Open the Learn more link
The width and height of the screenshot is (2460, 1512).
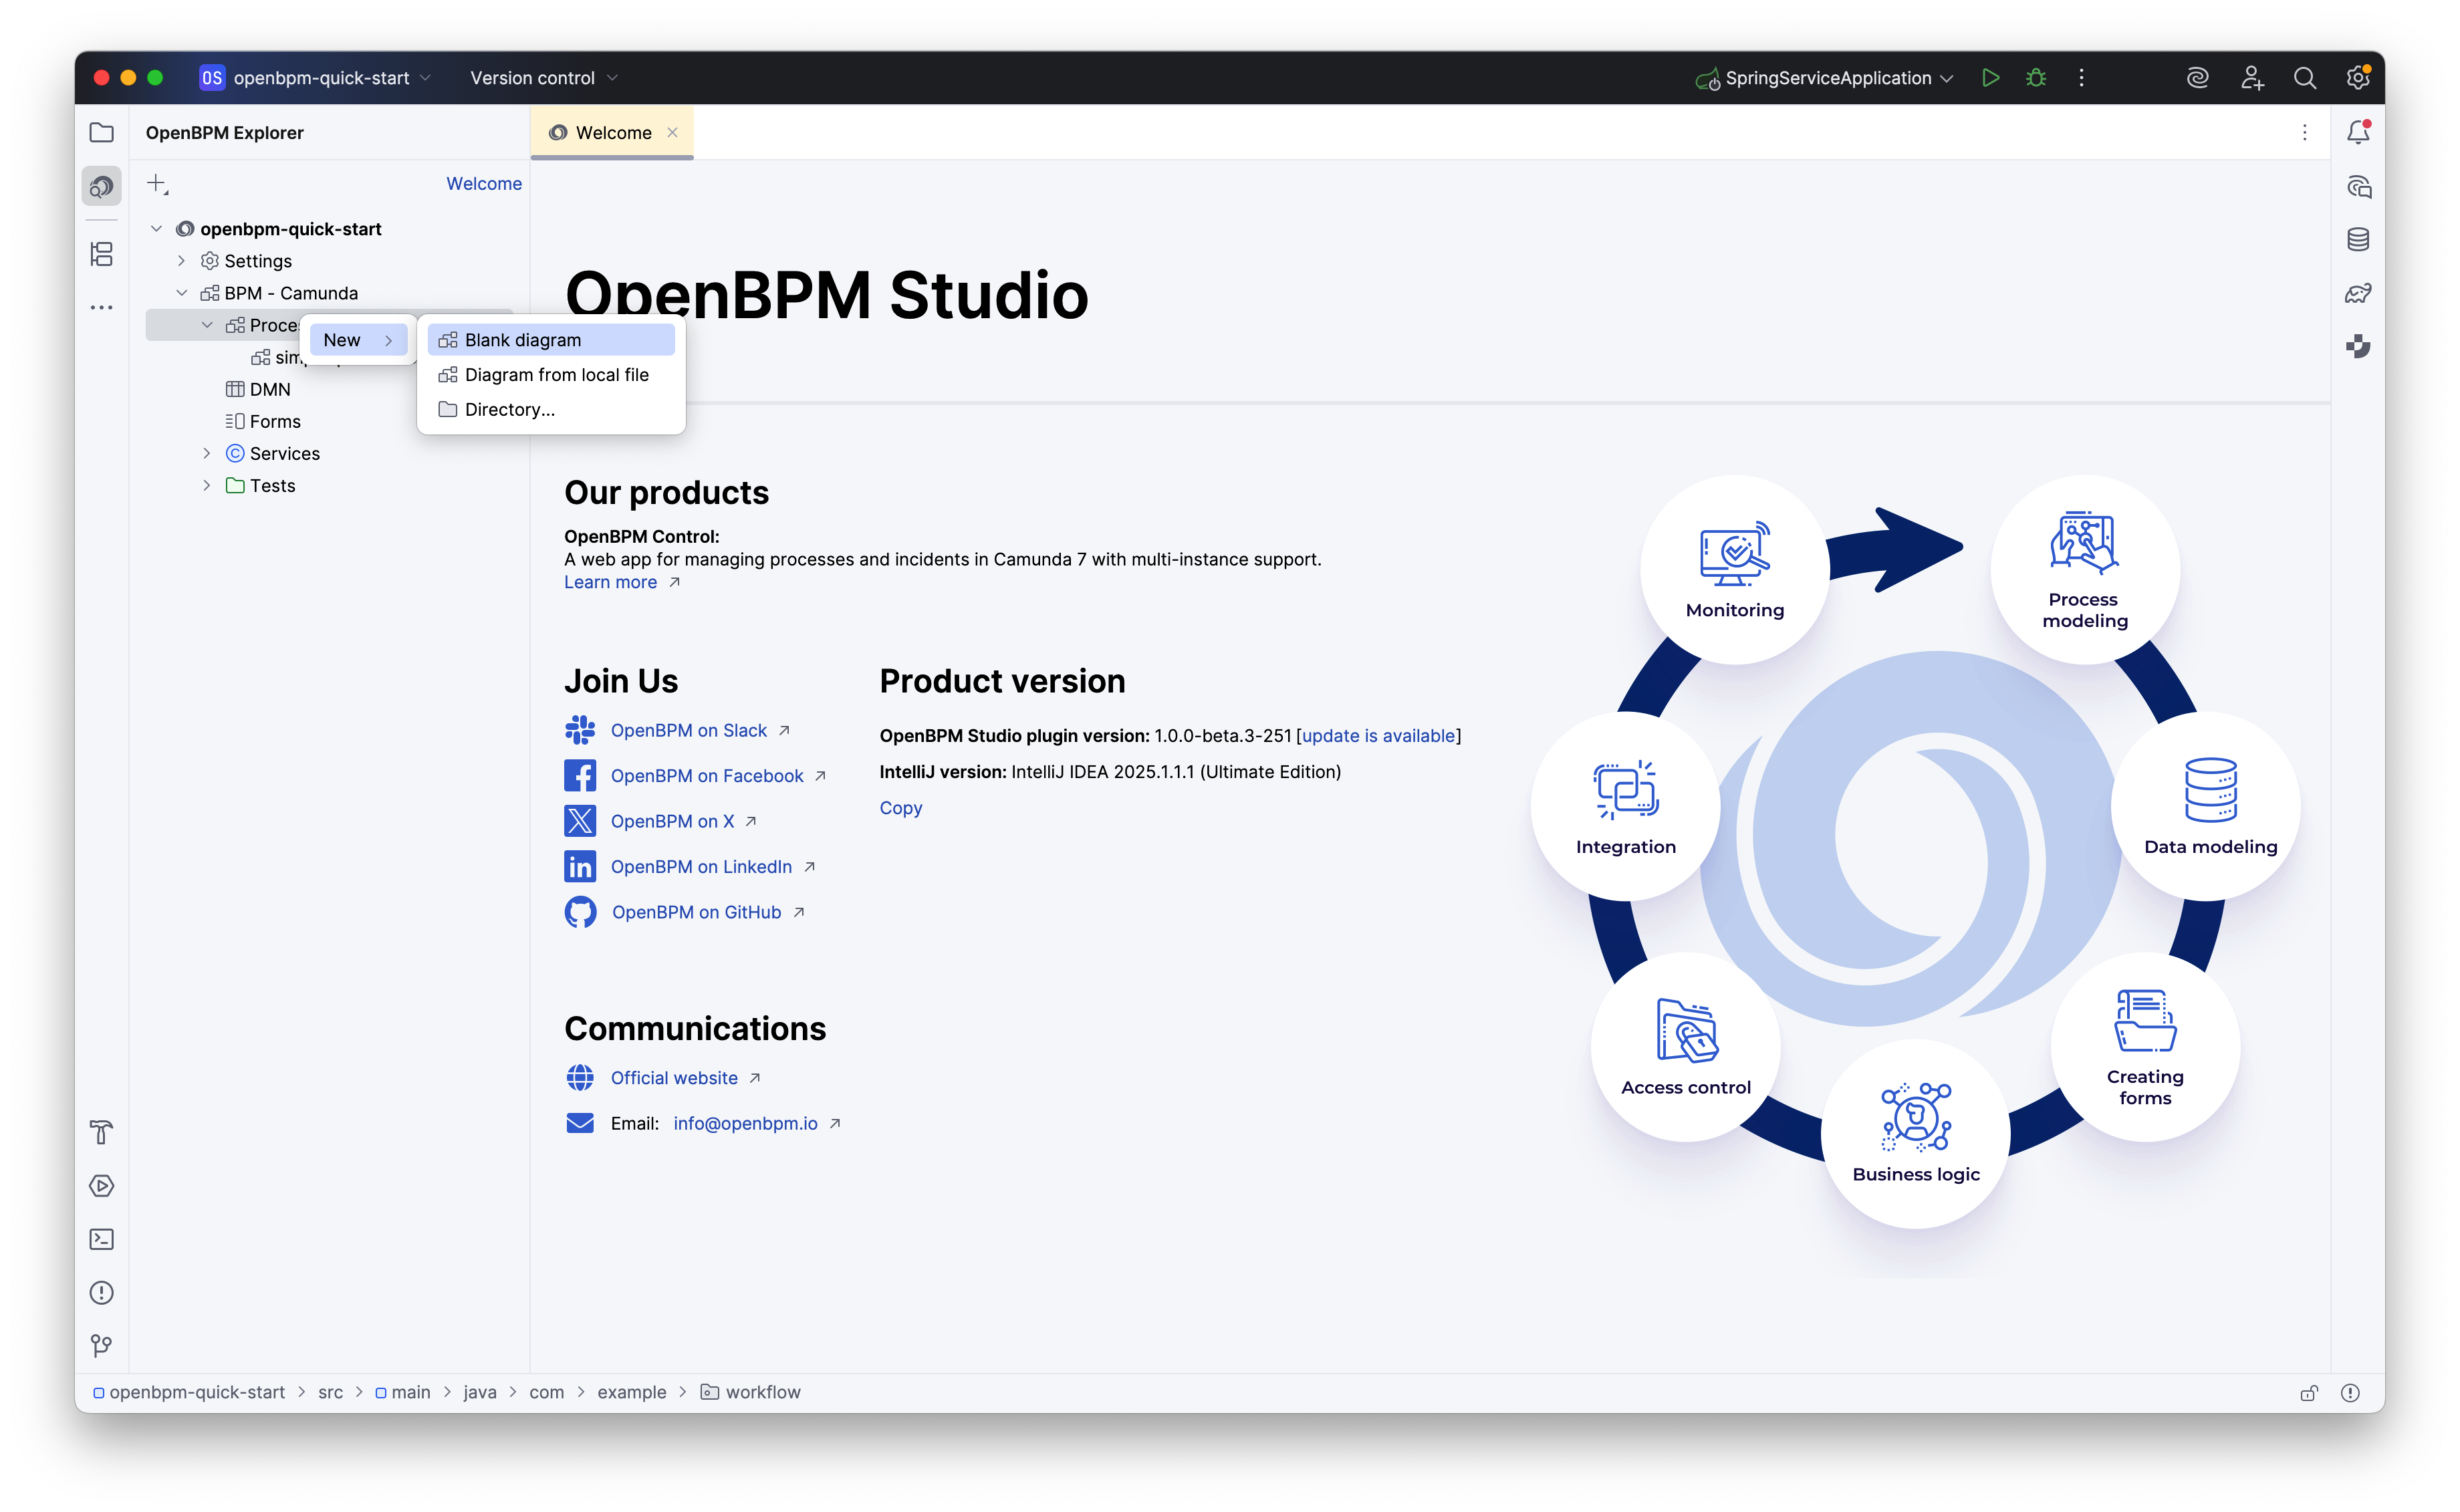coord(611,583)
